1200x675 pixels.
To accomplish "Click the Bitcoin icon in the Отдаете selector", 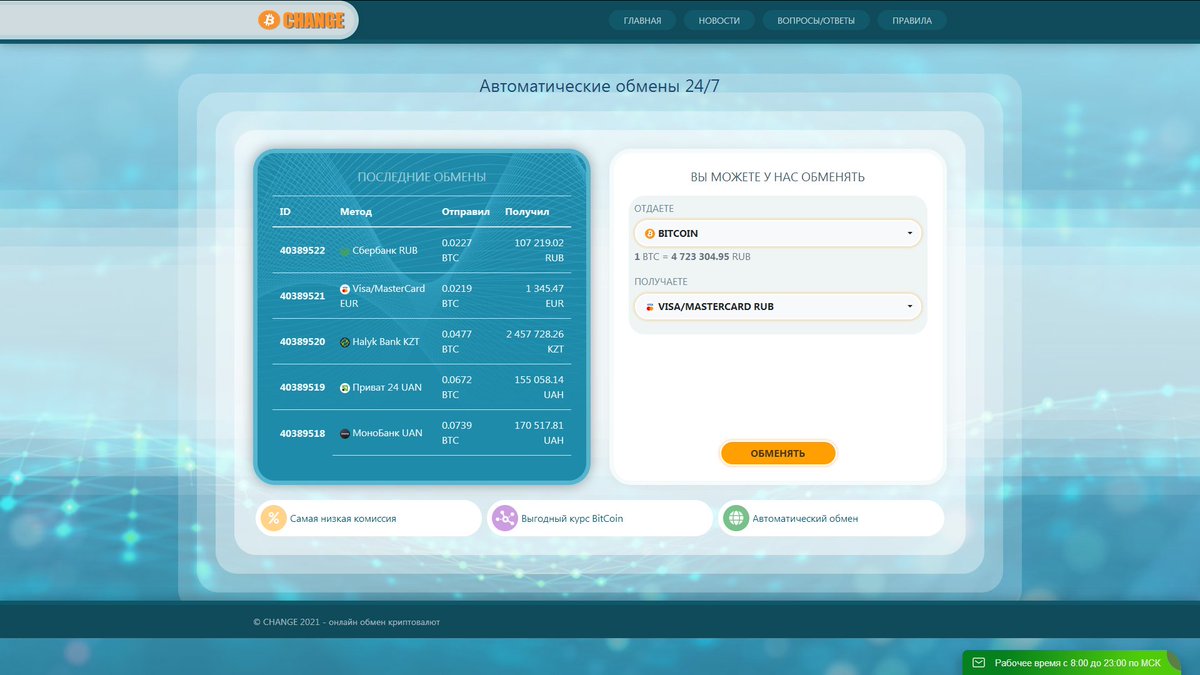I will pyautogui.click(x=649, y=233).
